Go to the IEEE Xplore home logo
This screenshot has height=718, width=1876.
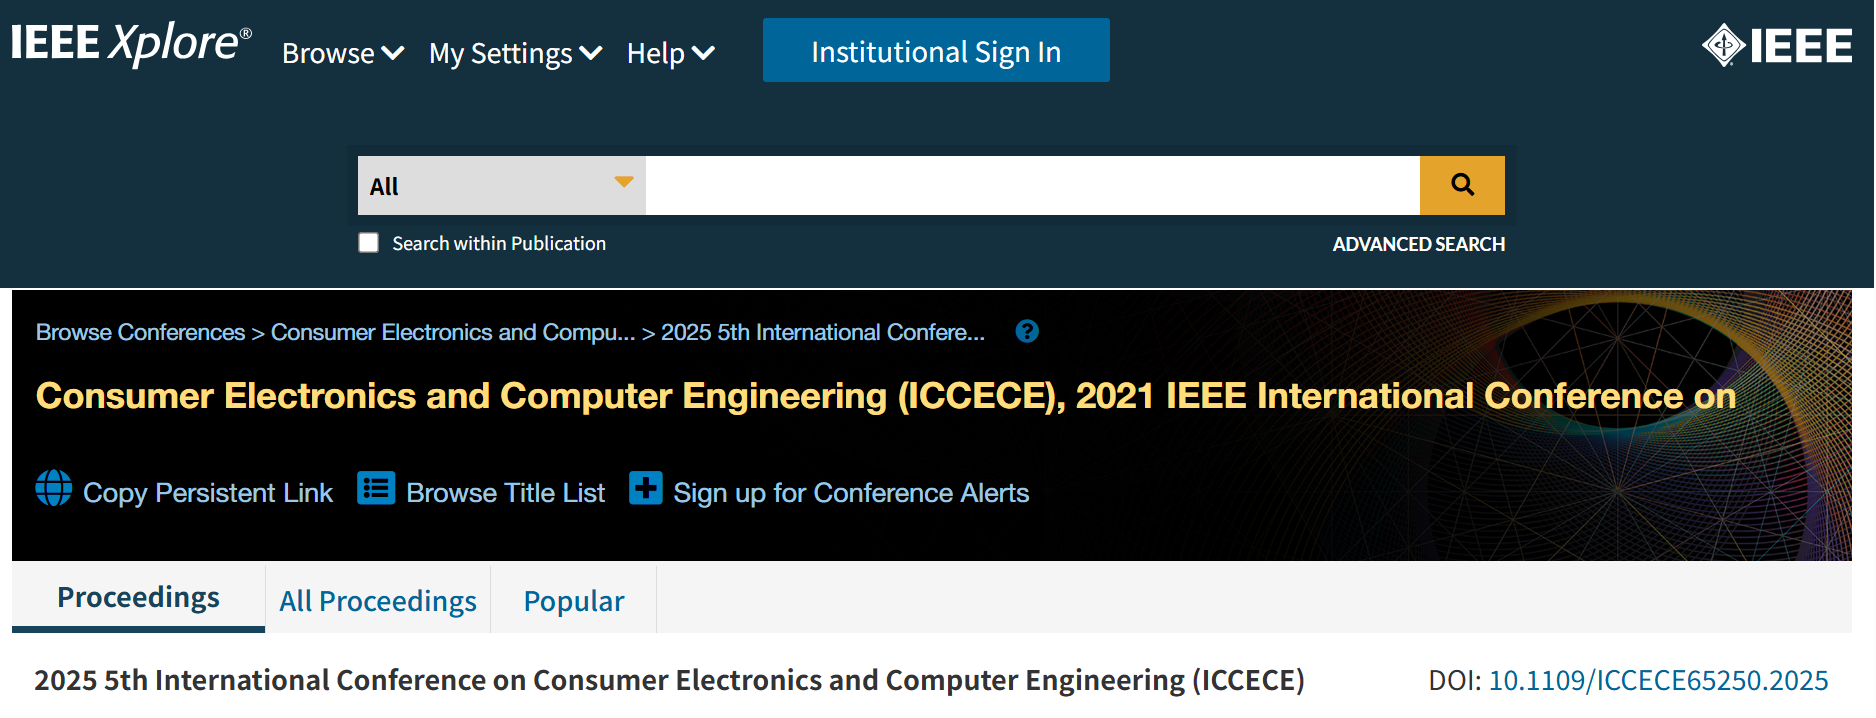(131, 45)
